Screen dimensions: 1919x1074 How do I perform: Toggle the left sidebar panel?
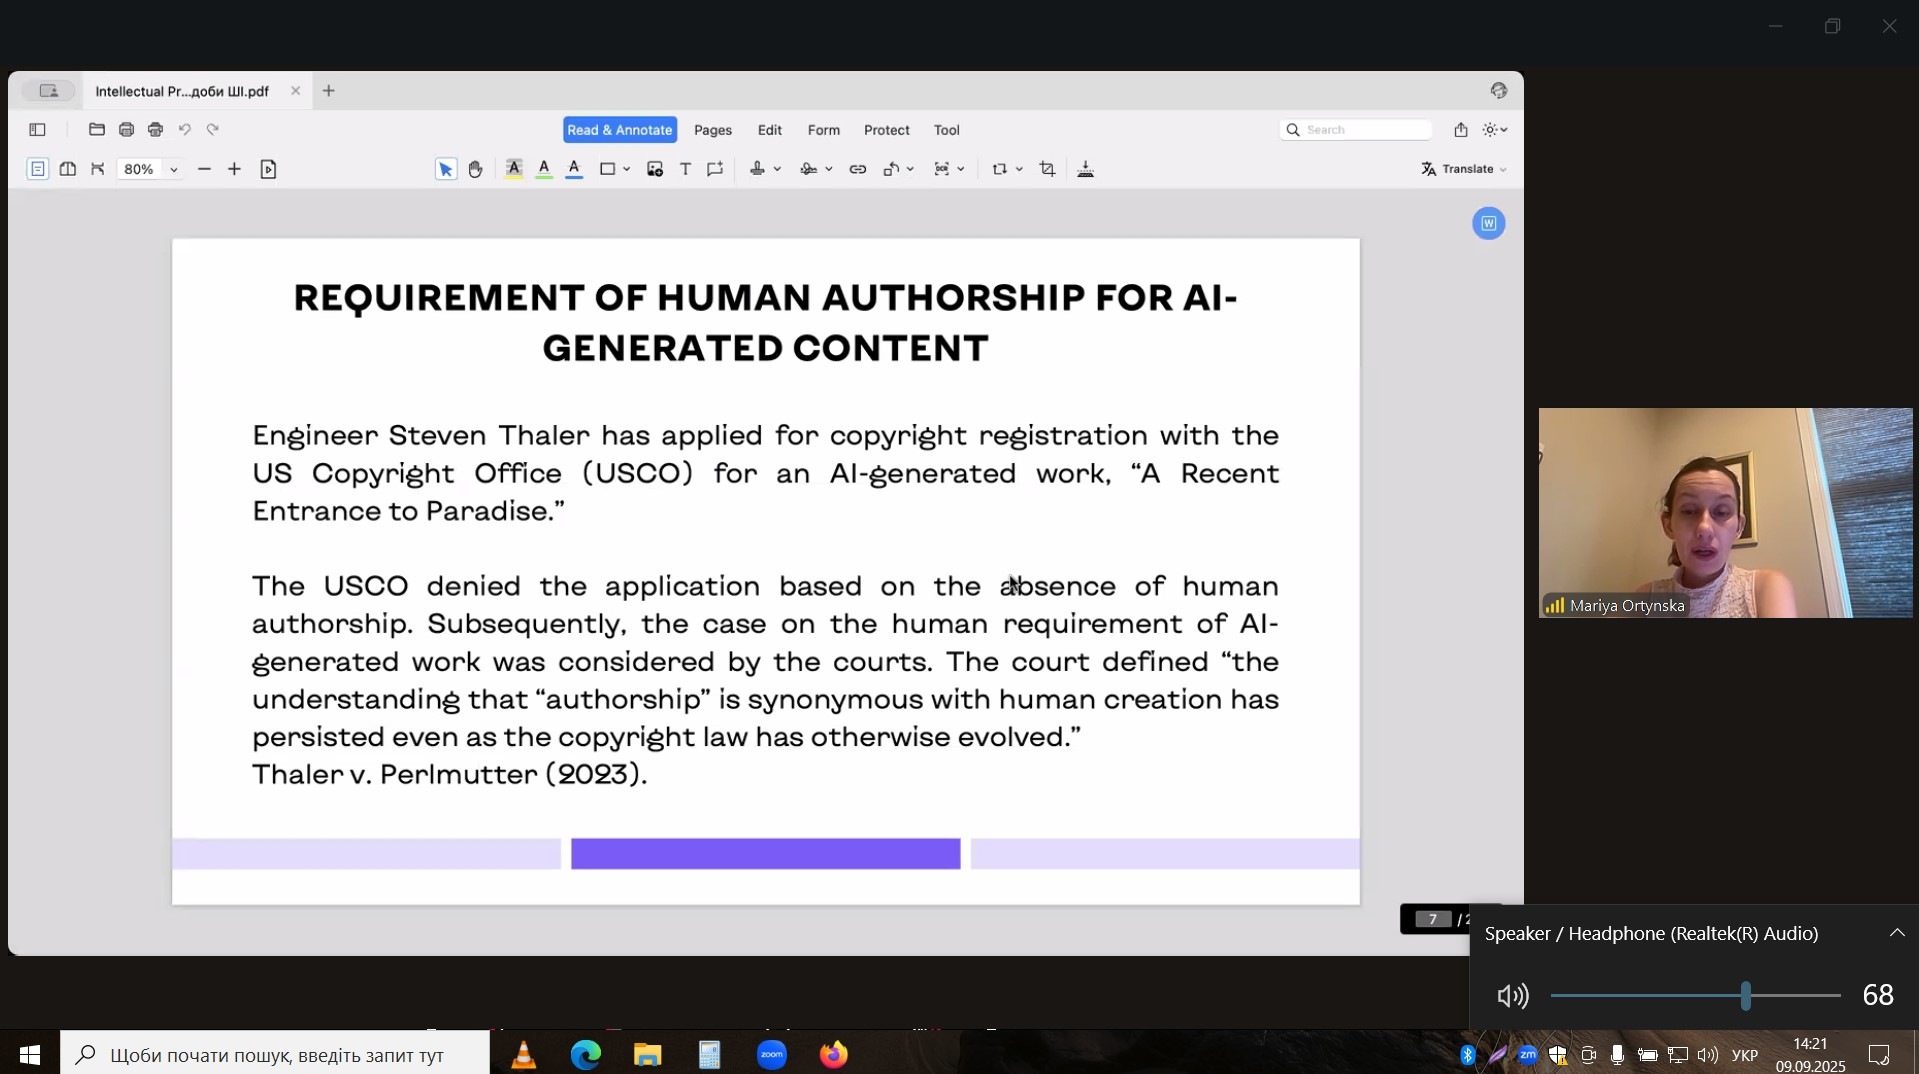tap(37, 129)
